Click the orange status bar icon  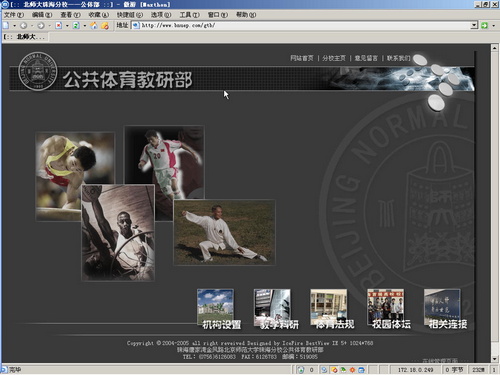(x=352, y=370)
